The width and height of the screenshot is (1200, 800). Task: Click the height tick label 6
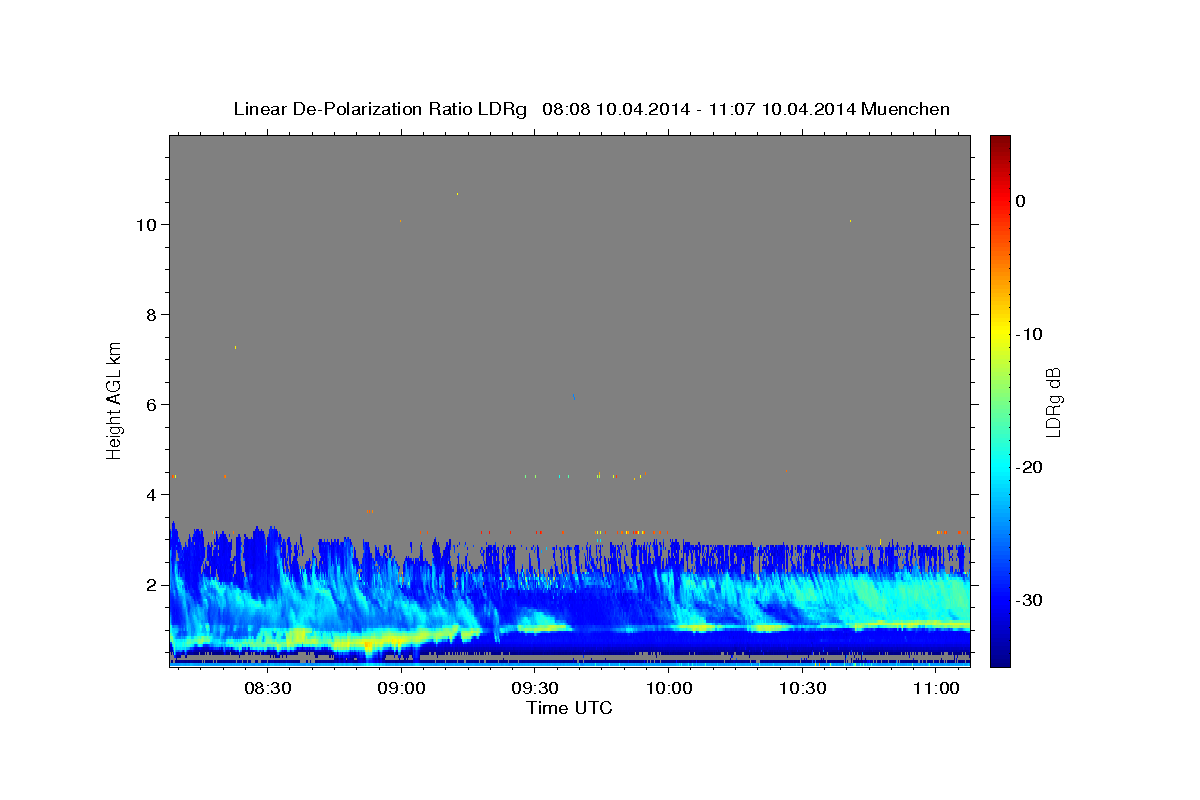(x=152, y=405)
